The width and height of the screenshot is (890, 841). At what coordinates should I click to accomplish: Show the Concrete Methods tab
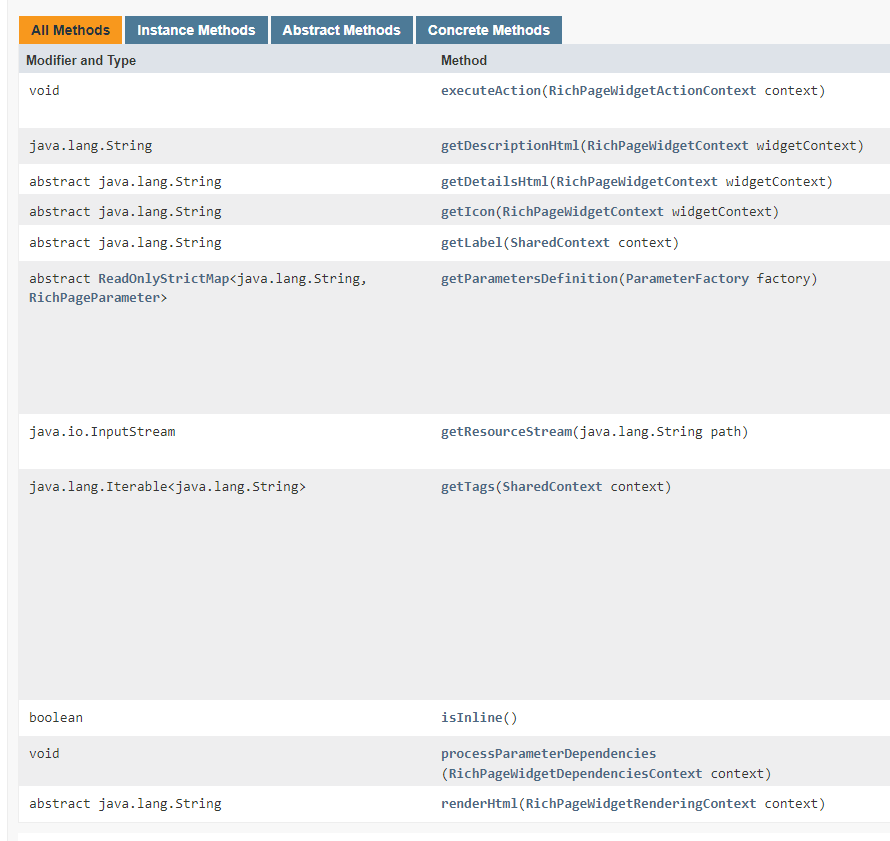pos(488,30)
